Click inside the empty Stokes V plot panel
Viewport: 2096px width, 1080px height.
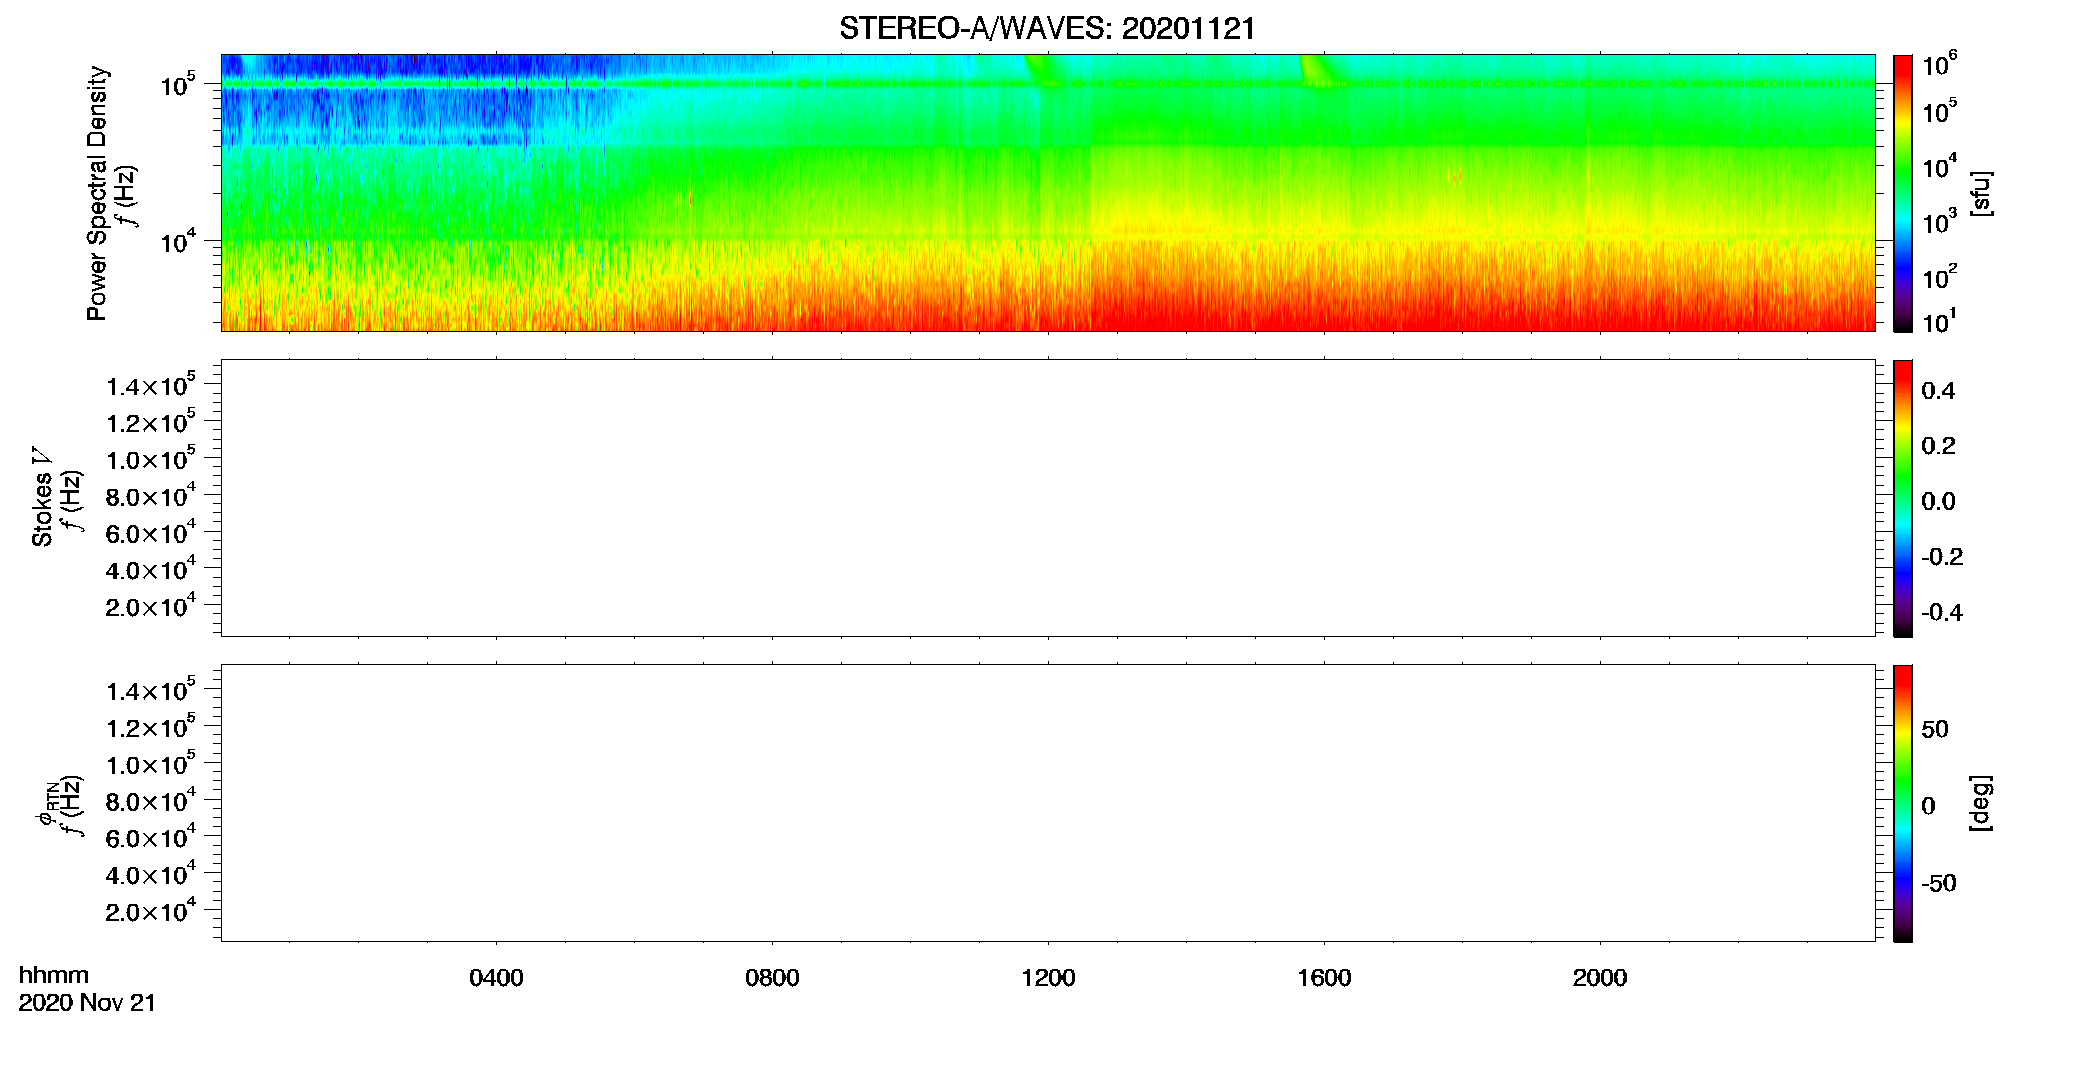tap(1048, 498)
